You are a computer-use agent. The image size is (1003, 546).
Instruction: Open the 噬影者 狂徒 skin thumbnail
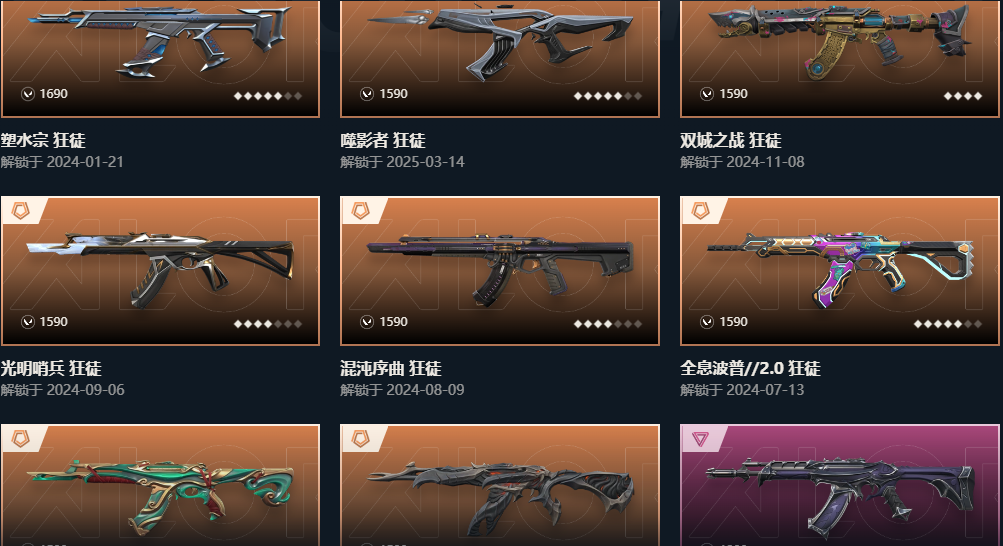point(500,59)
